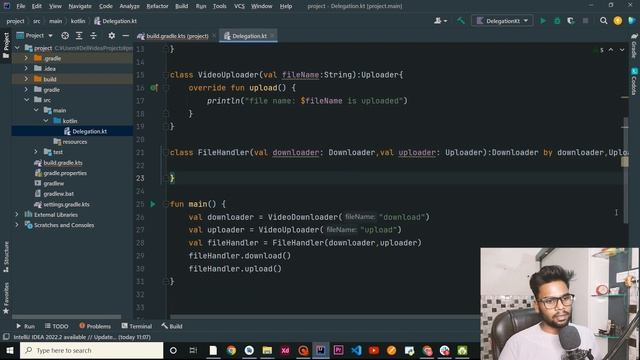Open Project view selector dropdown
The width and height of the screenshot is (640, 360).
34,36
